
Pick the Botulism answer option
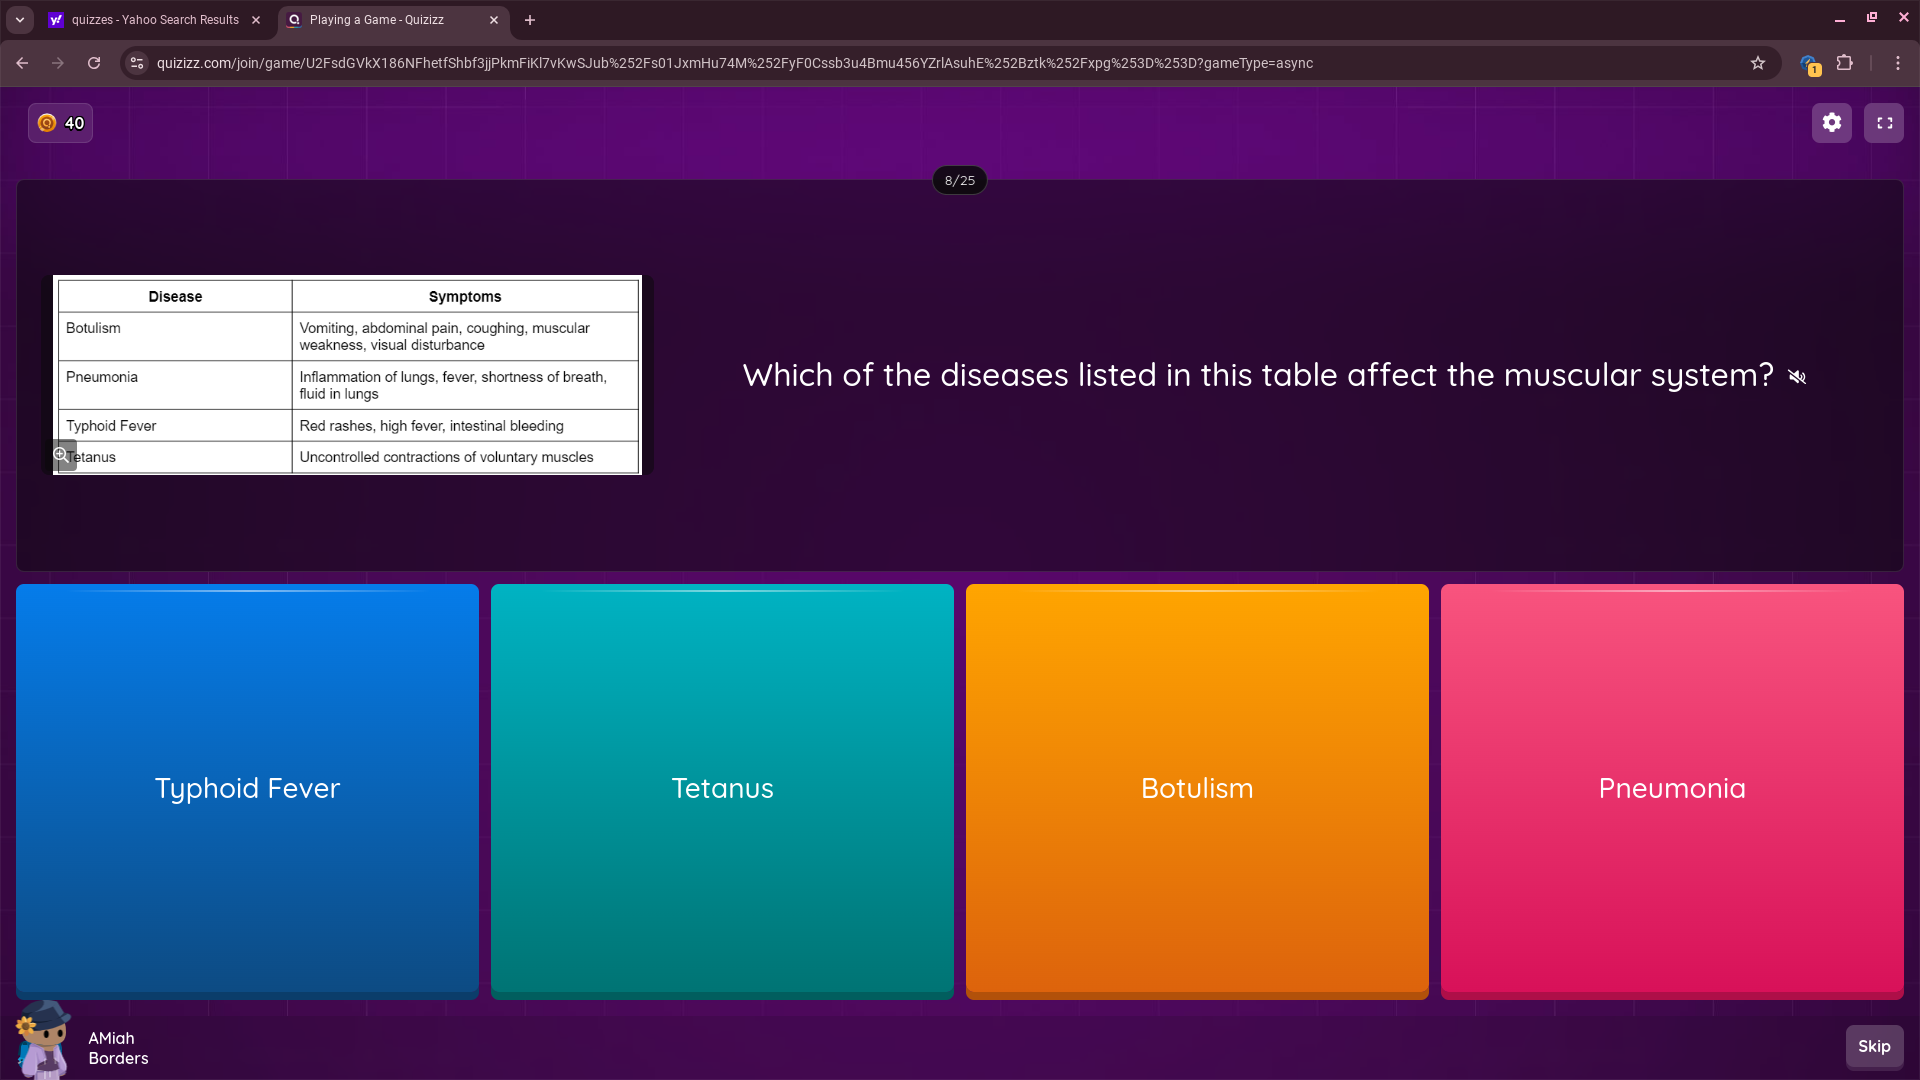(x=1197, y=790)
